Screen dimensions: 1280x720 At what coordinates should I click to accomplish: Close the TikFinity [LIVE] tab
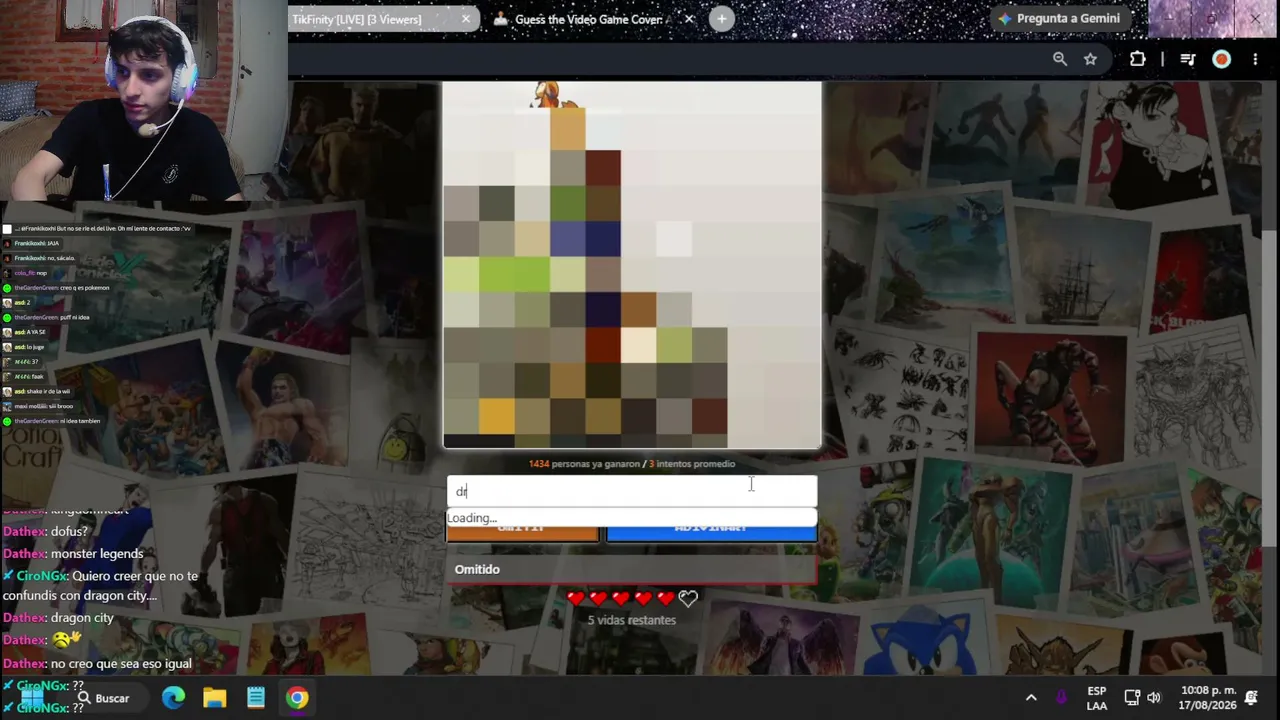[x=466, y=19]
